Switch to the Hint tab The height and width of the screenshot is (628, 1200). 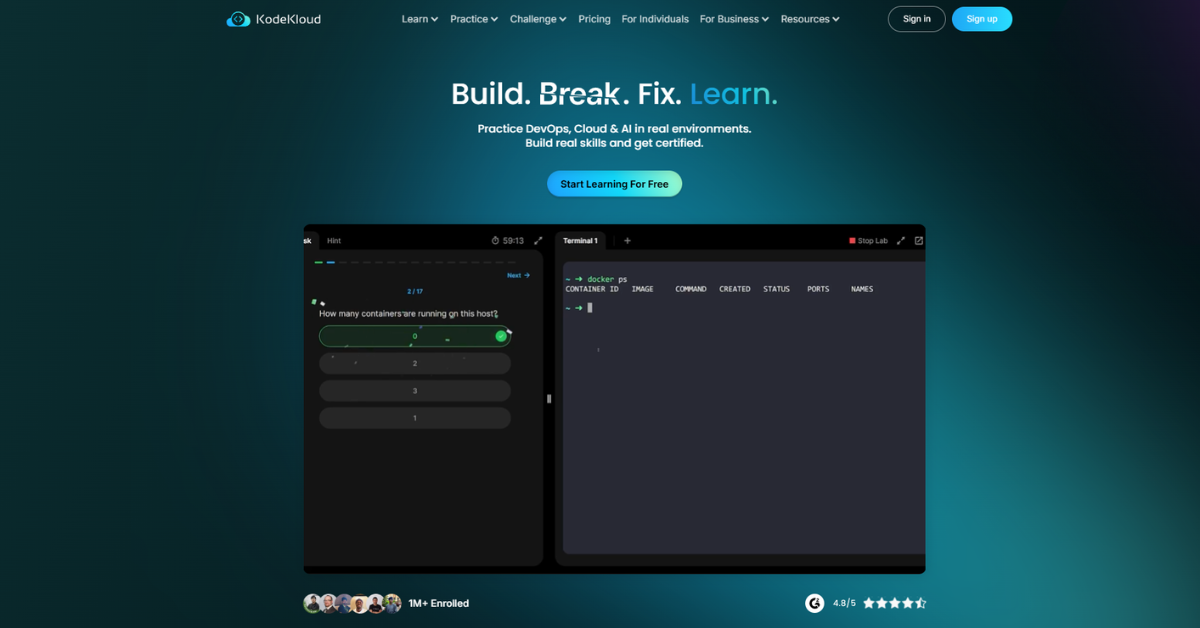334,241
